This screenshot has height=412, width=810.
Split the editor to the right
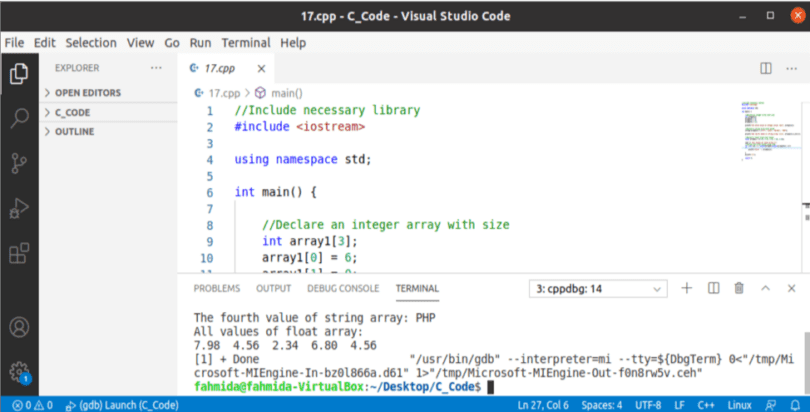765,68
